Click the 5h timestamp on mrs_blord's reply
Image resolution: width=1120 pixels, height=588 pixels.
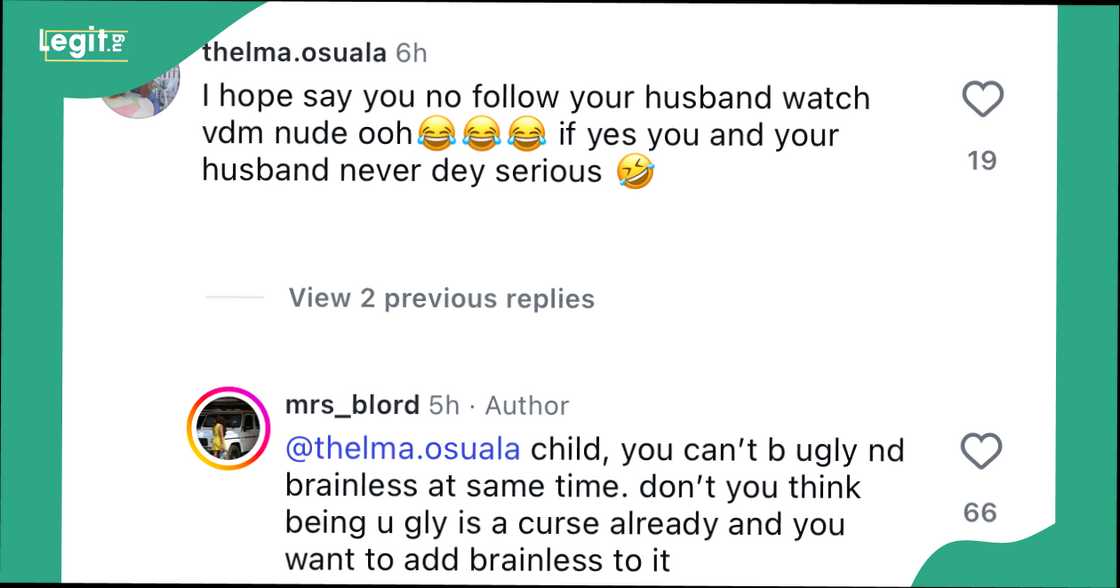[x=444, y=405]
